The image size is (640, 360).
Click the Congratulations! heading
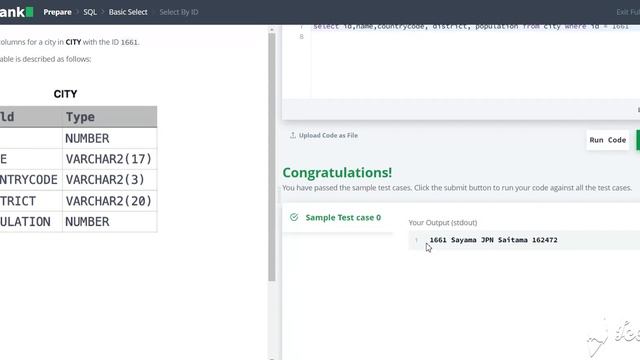(337, 173)
